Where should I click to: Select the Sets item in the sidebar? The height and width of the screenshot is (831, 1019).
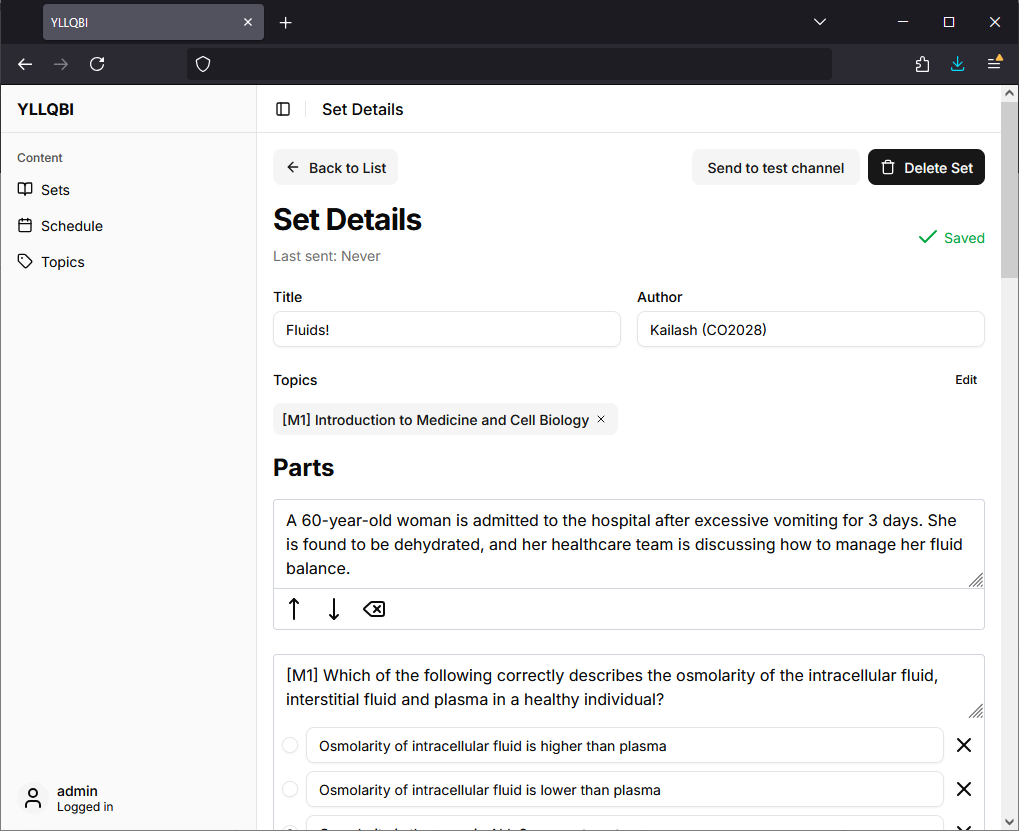(x=54, y=190)
